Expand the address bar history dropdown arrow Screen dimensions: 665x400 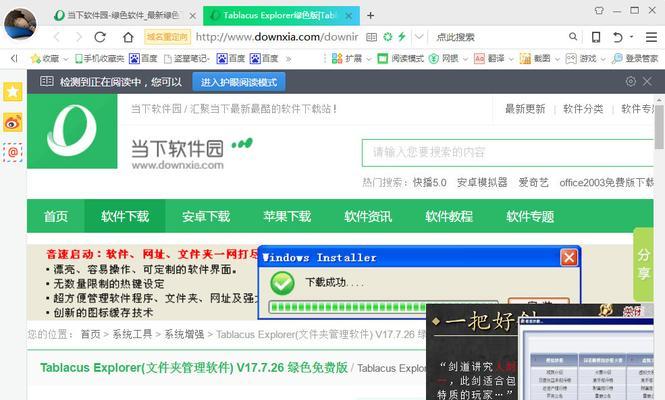419,37
